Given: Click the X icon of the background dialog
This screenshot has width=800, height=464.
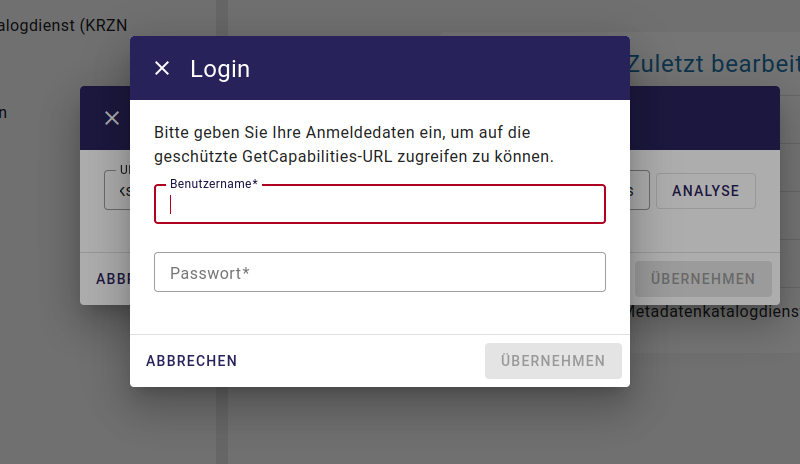Looking at the screenshot, I should coord(112,118).
